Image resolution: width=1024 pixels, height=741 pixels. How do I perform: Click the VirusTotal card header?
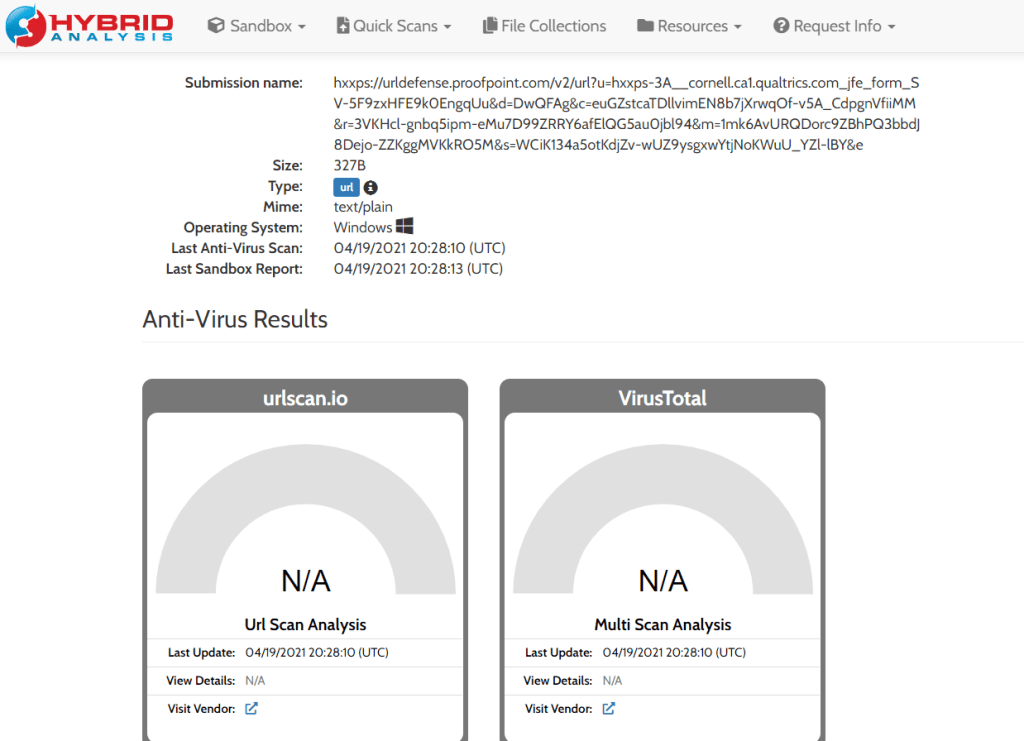point(662,398)
